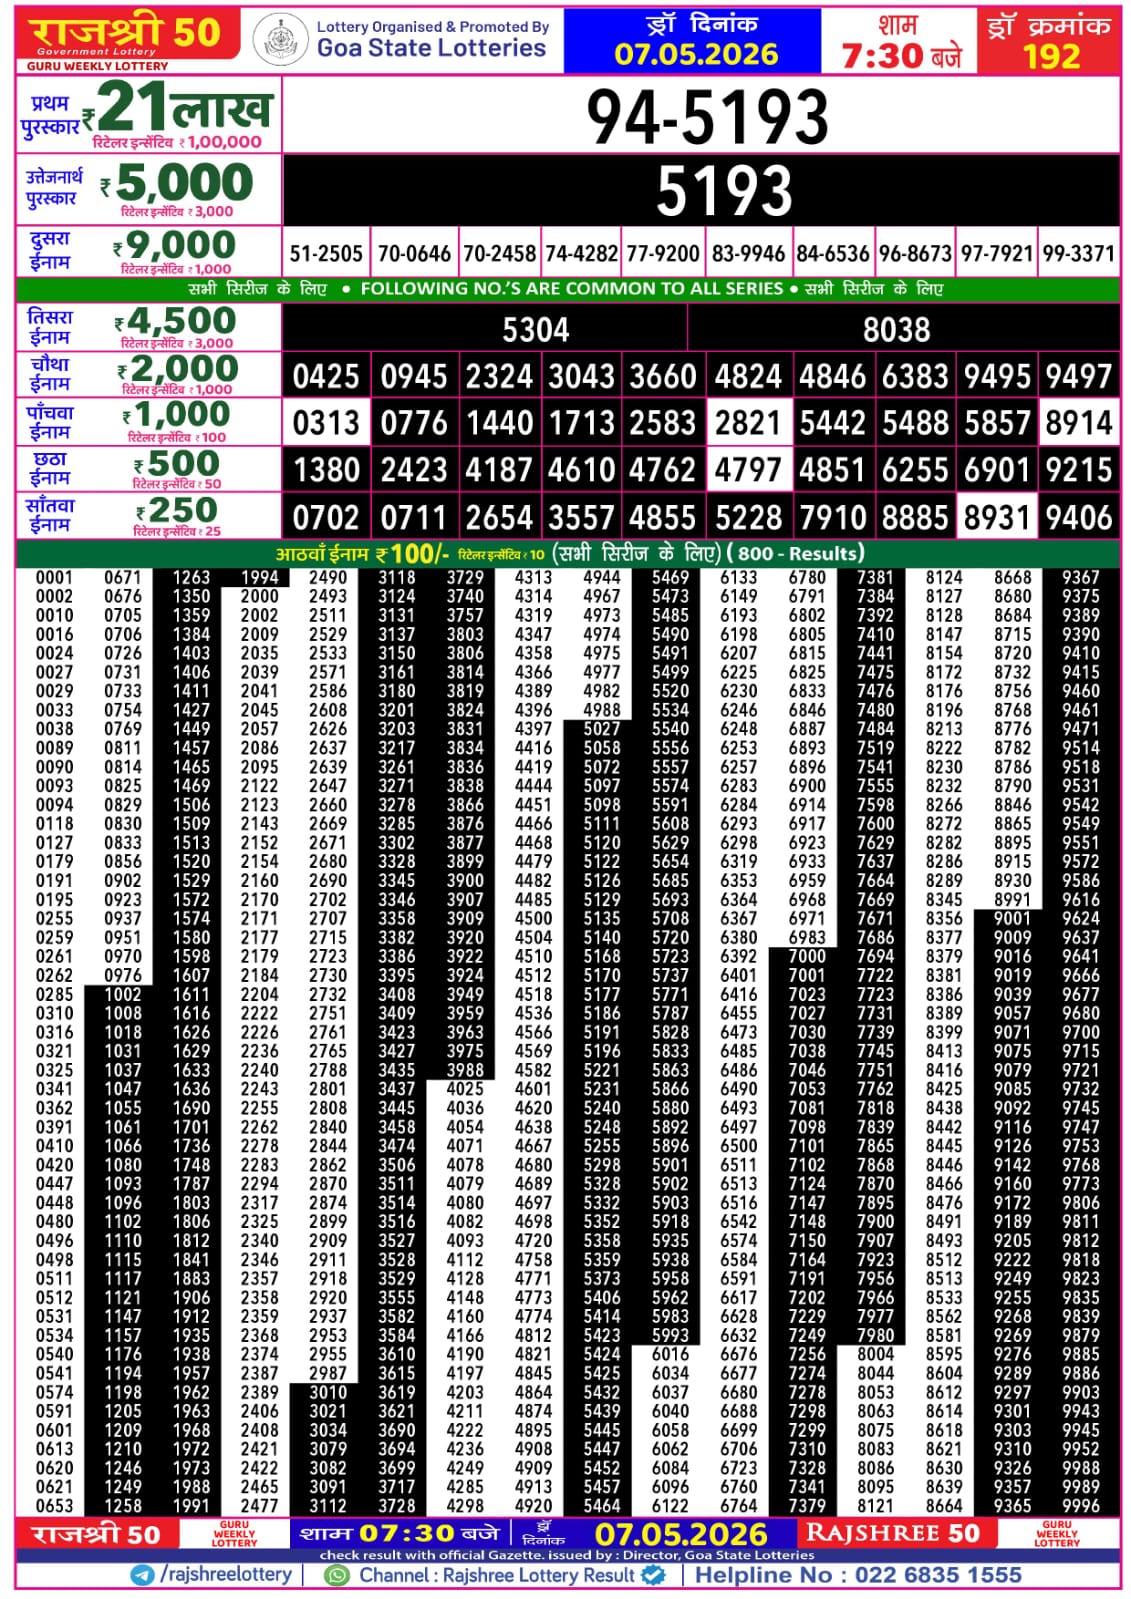1131x1599 pixels.
Task: Select third prize number 5304
Action: (x=535, y=330)
